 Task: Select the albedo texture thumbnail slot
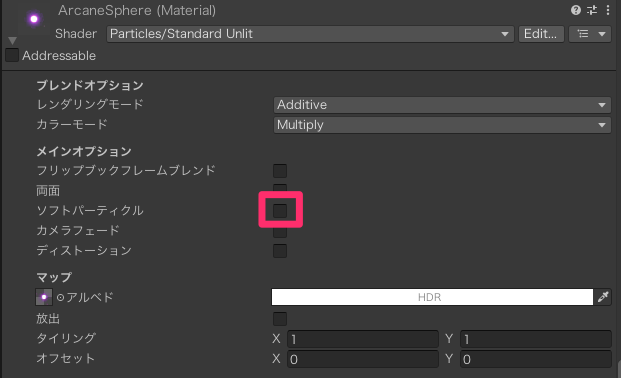tap(44, 297)
